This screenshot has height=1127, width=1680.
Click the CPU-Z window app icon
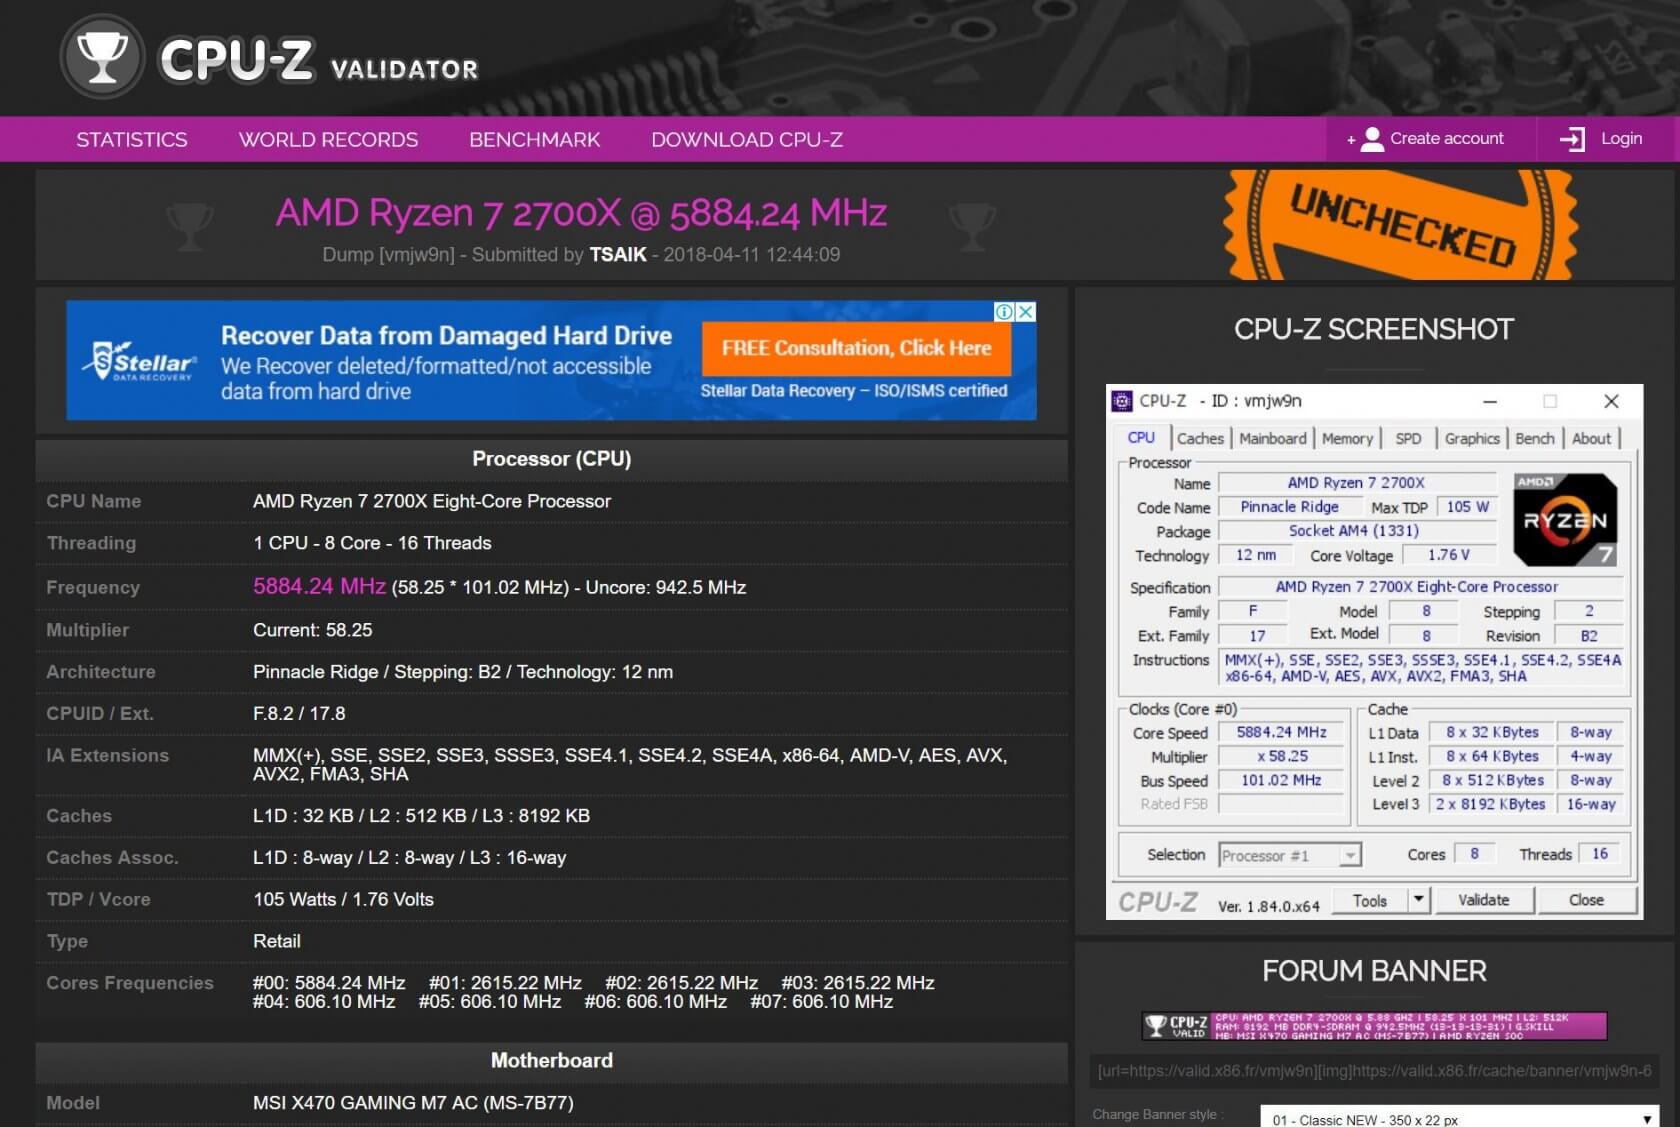pyautogui.click(x=1122, y=401)
